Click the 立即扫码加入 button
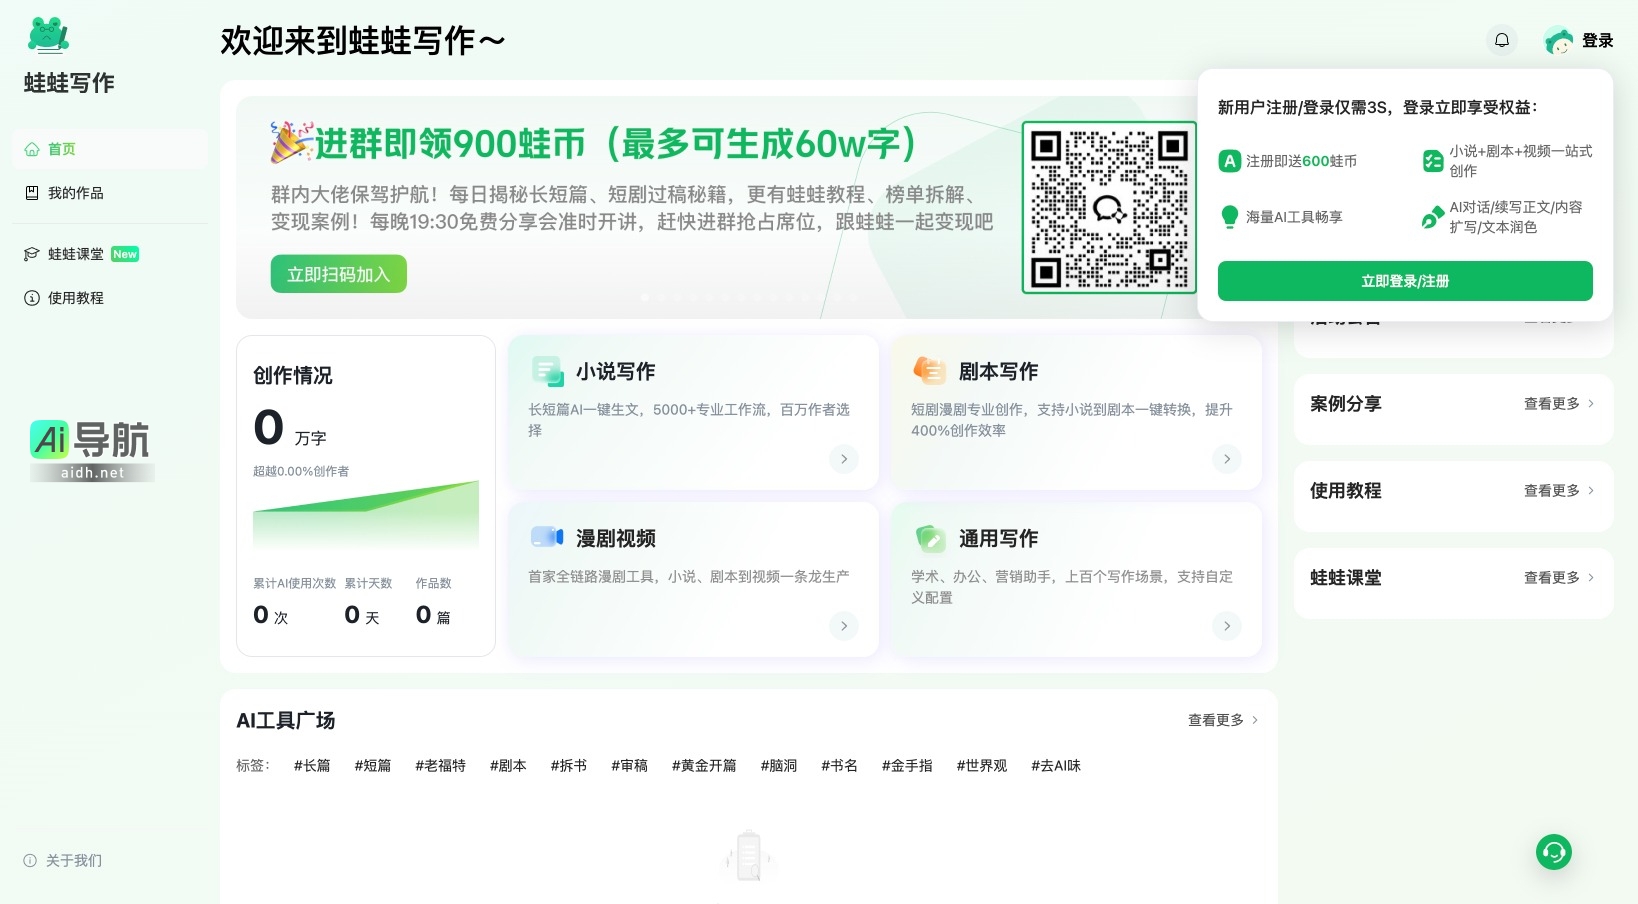 coord(338,273)
